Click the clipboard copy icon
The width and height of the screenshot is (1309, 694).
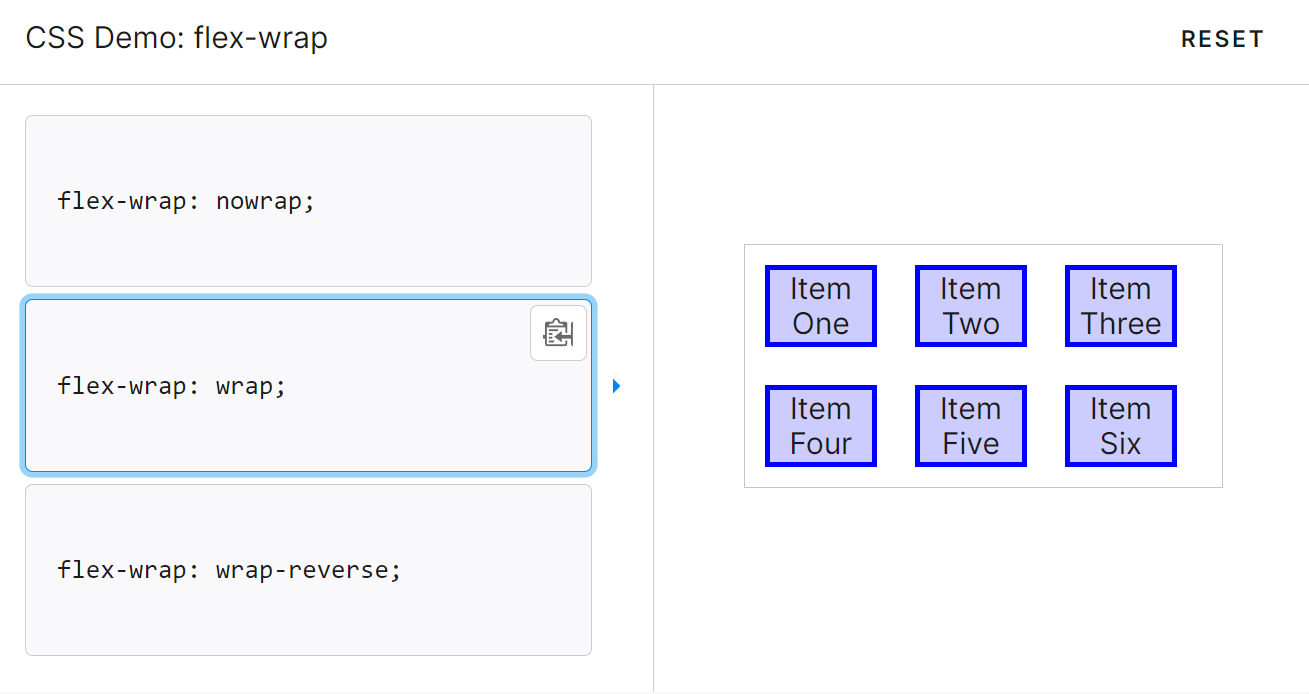[558, 332]
